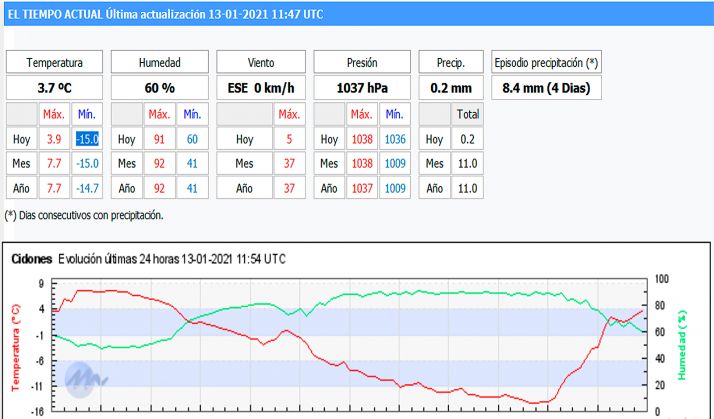Select the highlighted -15.0 minimum temperature cell
This screenshot has height=419, width=714.
pos(87,139)
